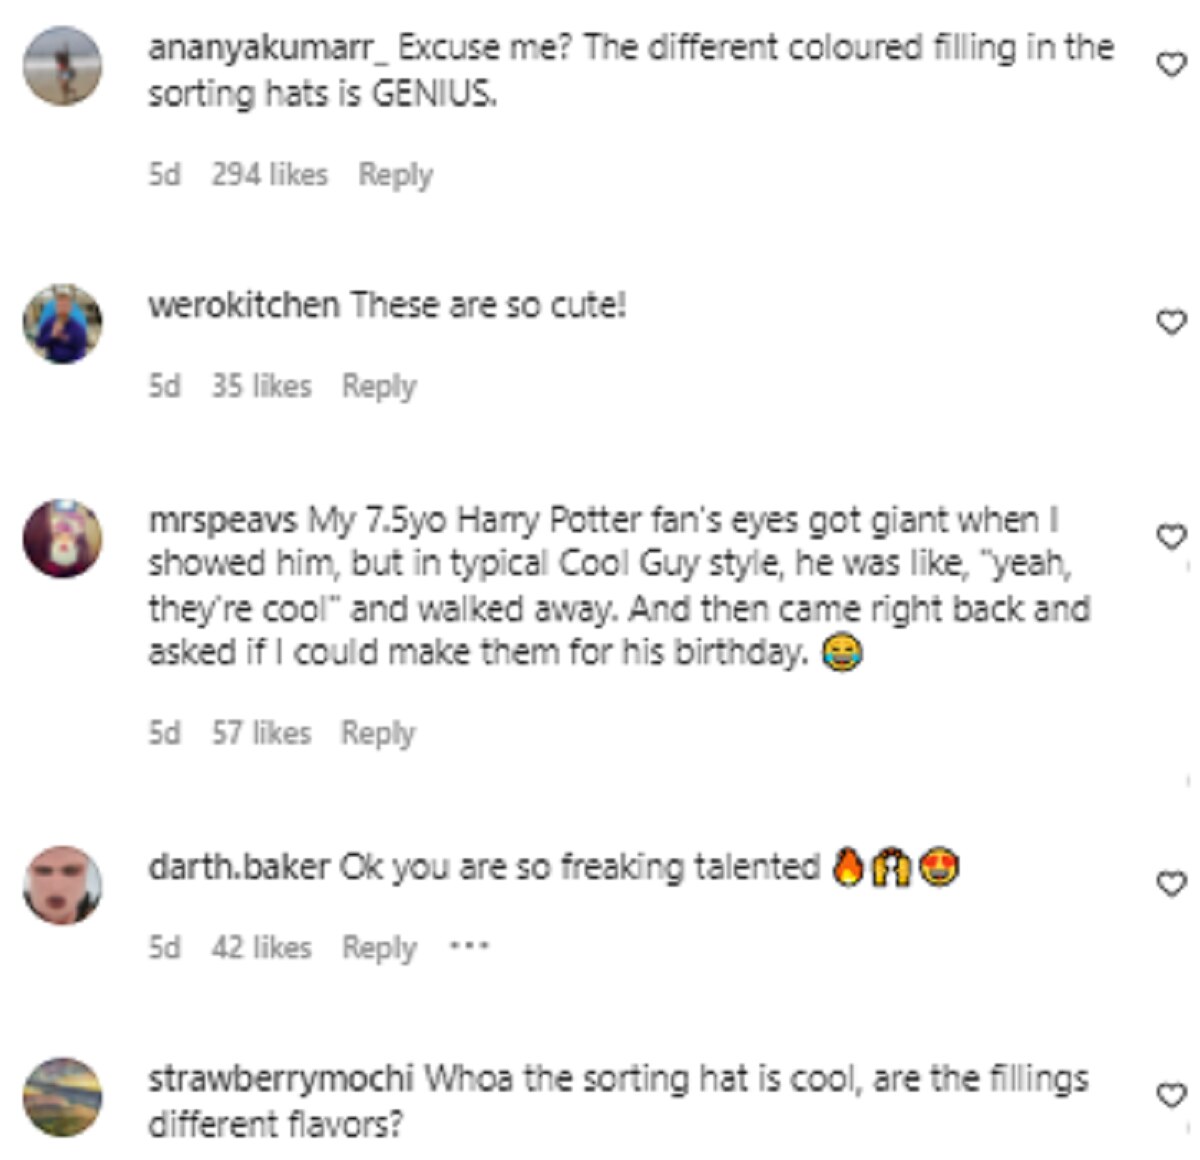The image size is (1200, 1160).
Task: Reply to darth.baker's comment
Action: [378, 946]
